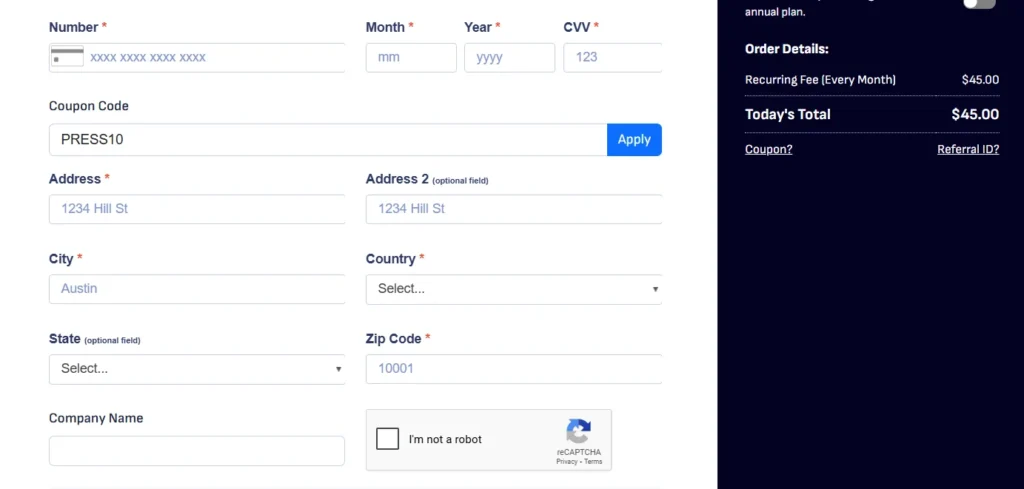The width and height of the screenshot is (1024, 489).
Task: Open the Country dropdown
Action: coord(514,289)
